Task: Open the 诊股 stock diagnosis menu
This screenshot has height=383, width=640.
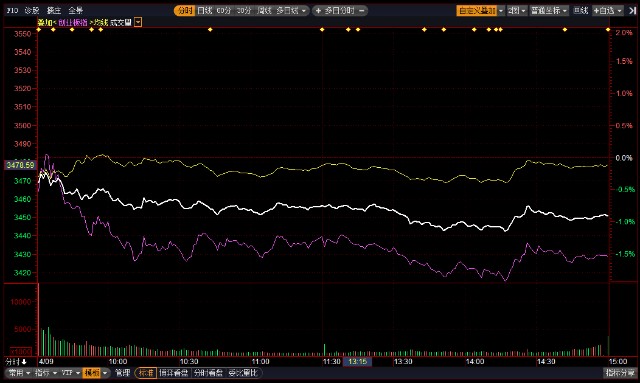Action: click(x=32, y=11)
